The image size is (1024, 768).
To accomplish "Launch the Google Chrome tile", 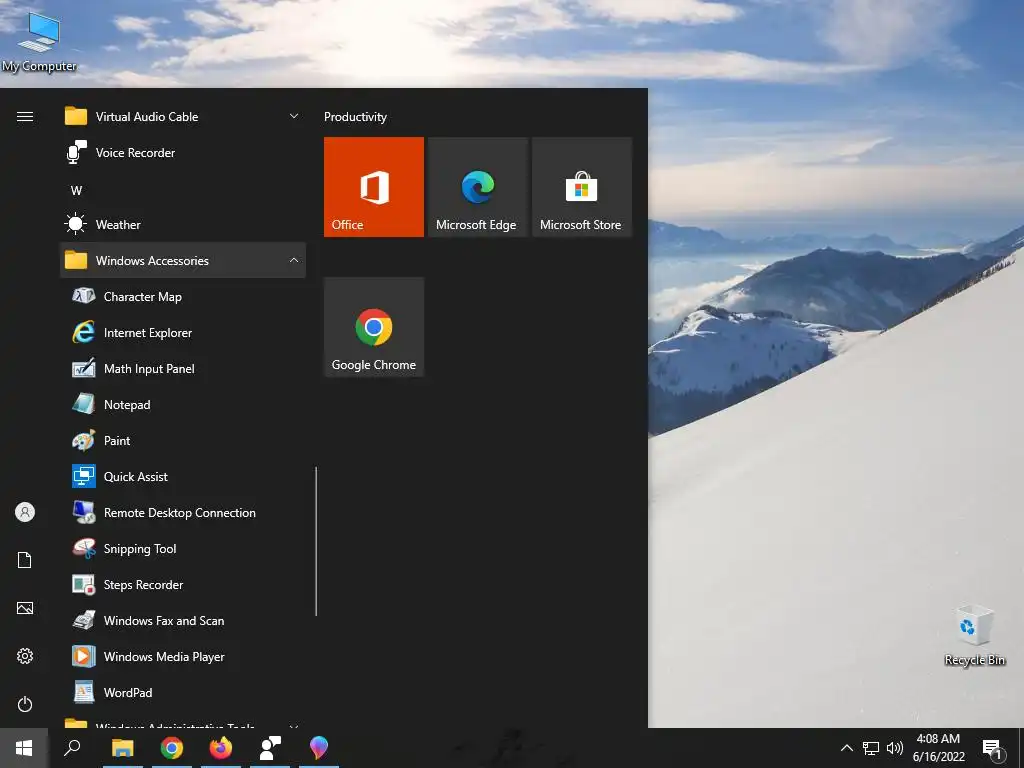I will click(374, 327).
